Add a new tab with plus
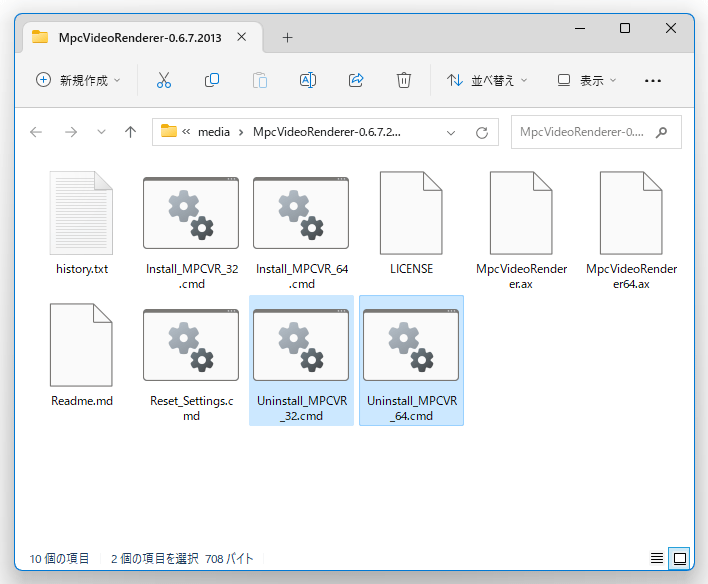This screenshot has width=708, height=584. 288,37
